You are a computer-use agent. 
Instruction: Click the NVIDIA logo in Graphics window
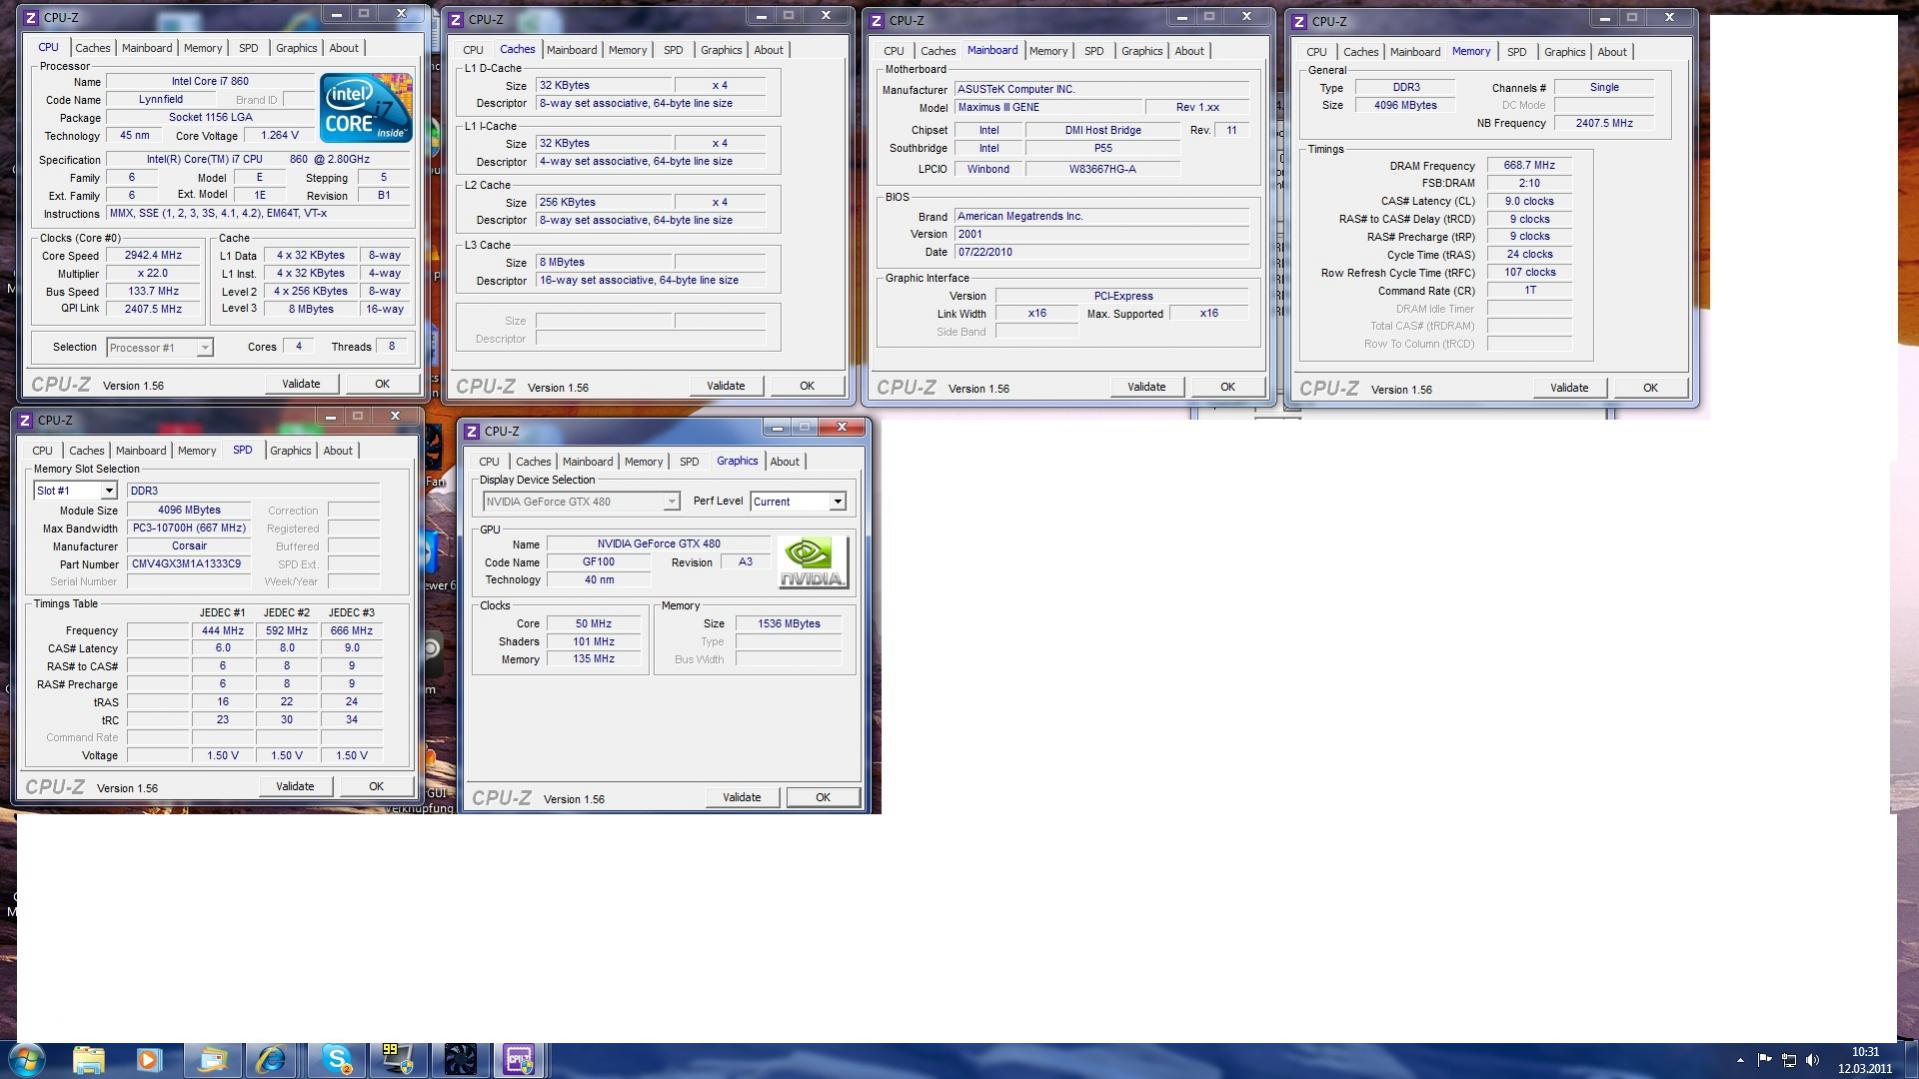tap(813, 563)
